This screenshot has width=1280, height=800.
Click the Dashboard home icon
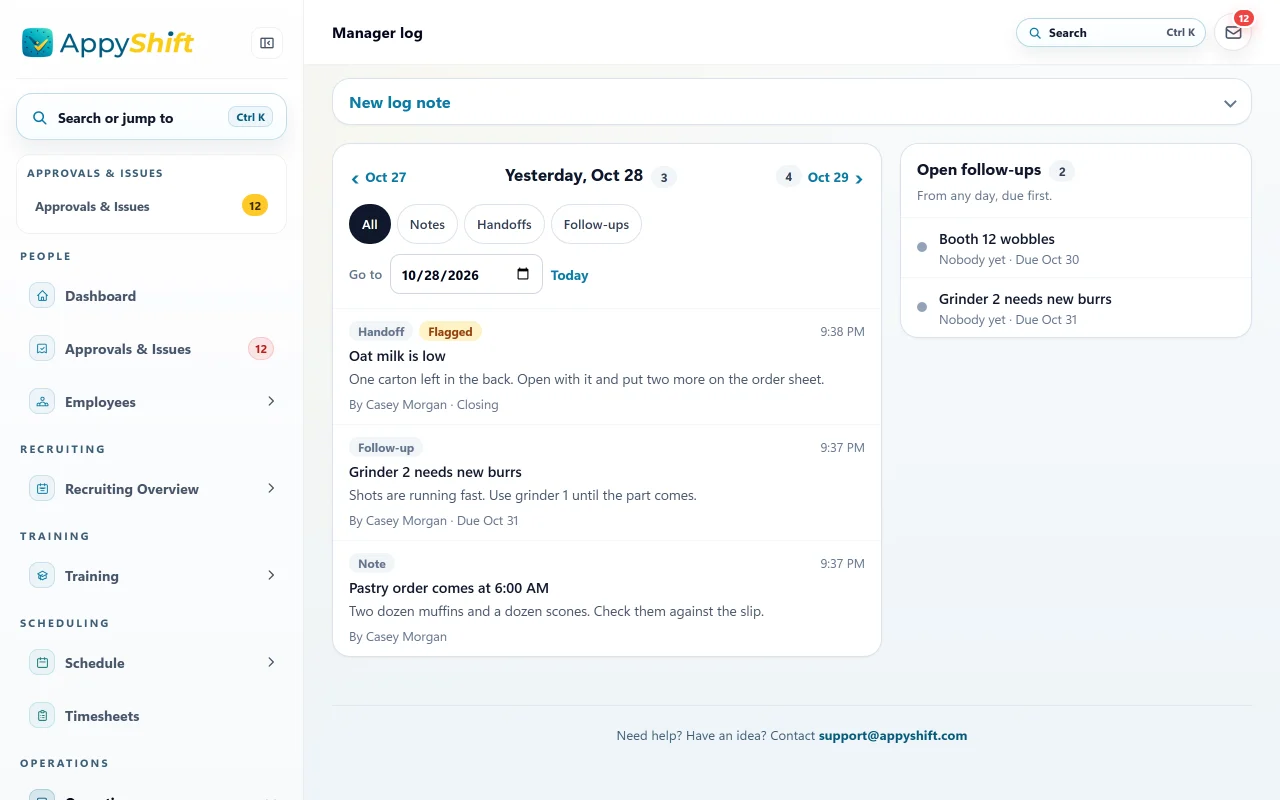coord(42,296)
